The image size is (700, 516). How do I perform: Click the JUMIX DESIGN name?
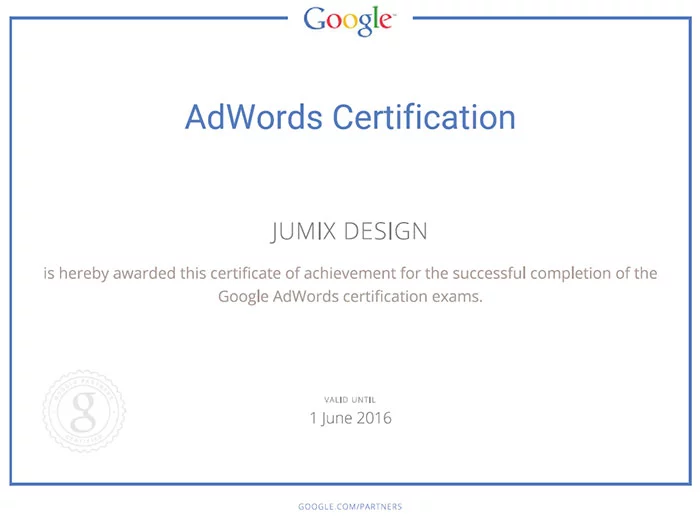(x=349, y=231)
